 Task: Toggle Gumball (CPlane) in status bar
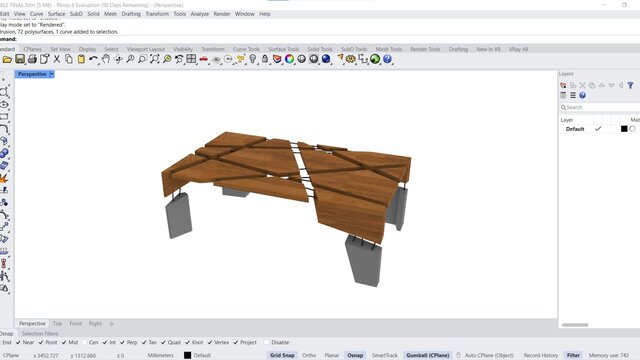pyautogui.click(x=428, y=356)
